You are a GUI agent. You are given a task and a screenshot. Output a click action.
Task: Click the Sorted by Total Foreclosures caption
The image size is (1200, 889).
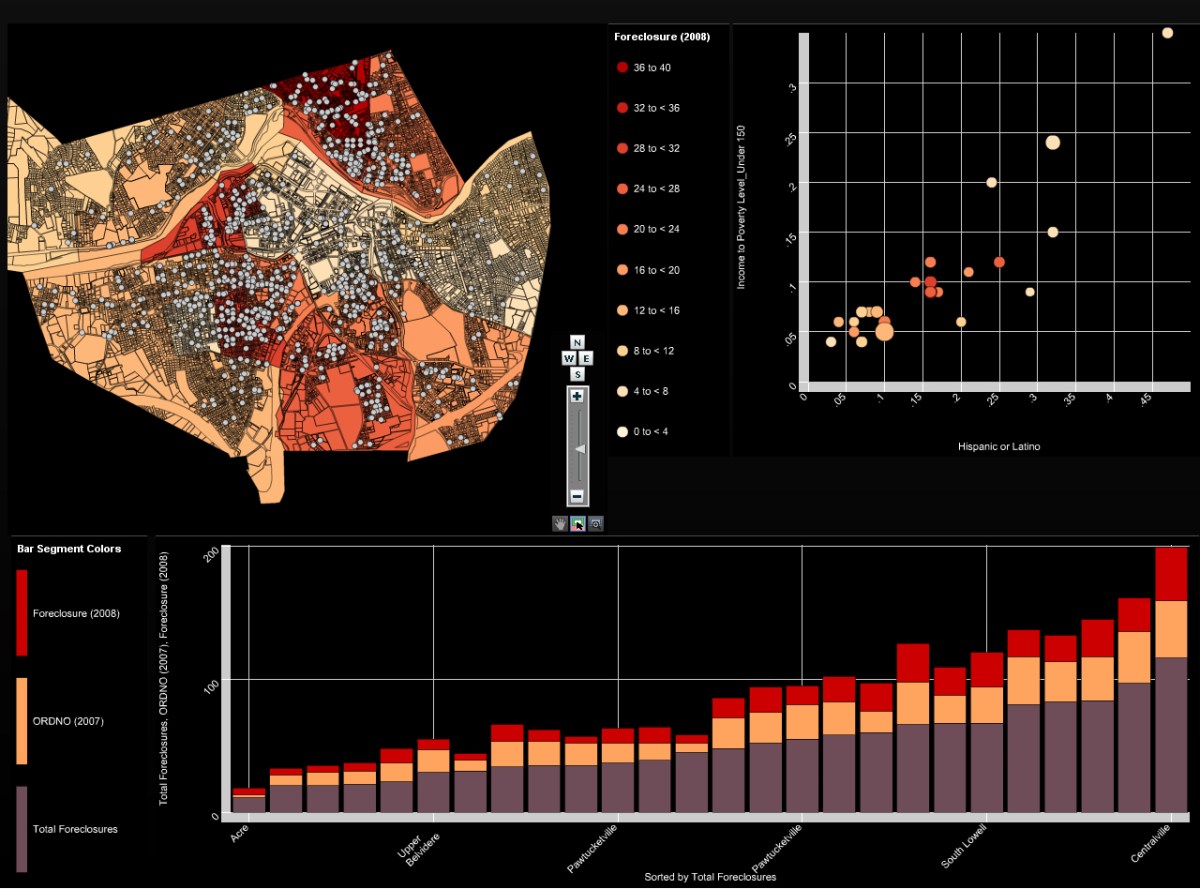[x=710, y=877]
